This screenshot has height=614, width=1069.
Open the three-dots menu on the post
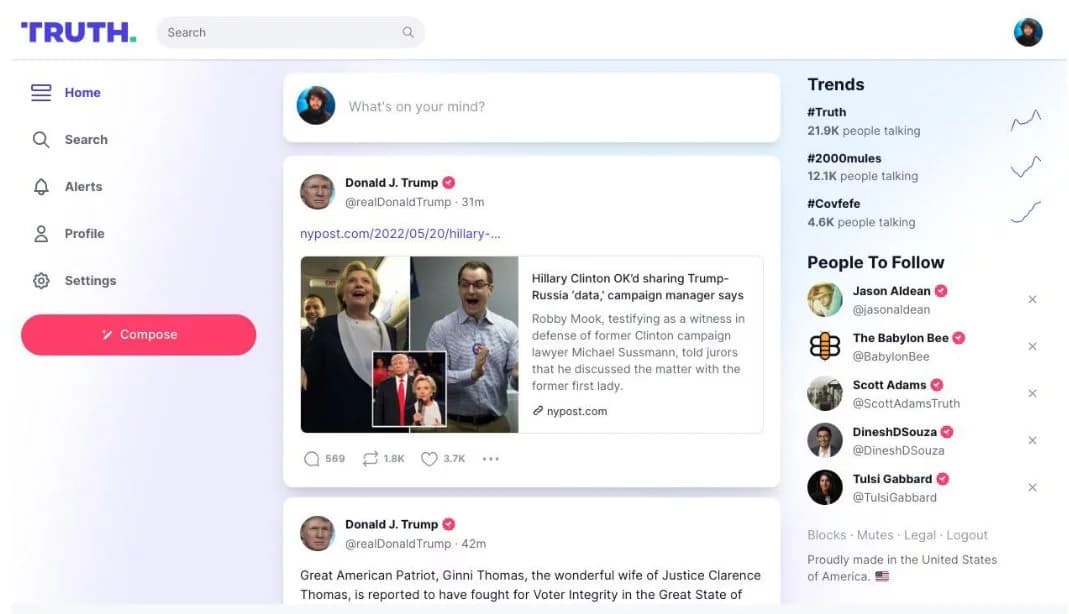click(x=491, y=459)
